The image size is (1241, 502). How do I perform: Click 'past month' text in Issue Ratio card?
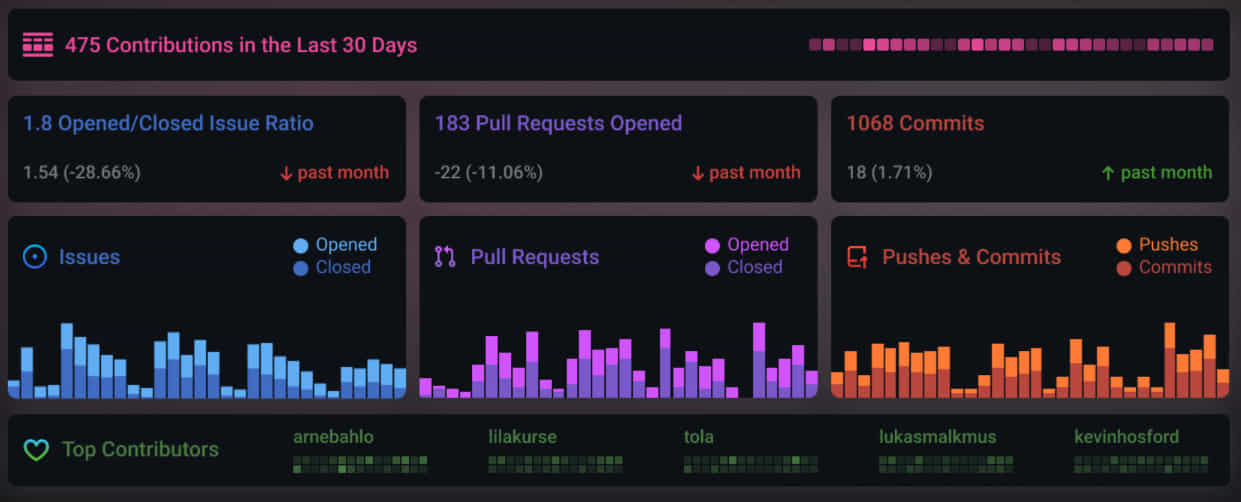[343, 173]
